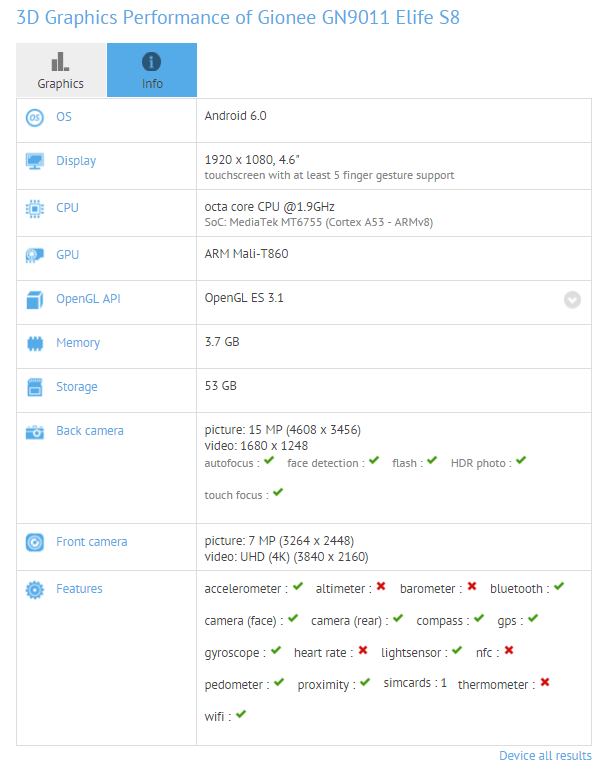607x775 pixels.
Task: Click the bluetooth green checkmark
Action: [559, 587]
